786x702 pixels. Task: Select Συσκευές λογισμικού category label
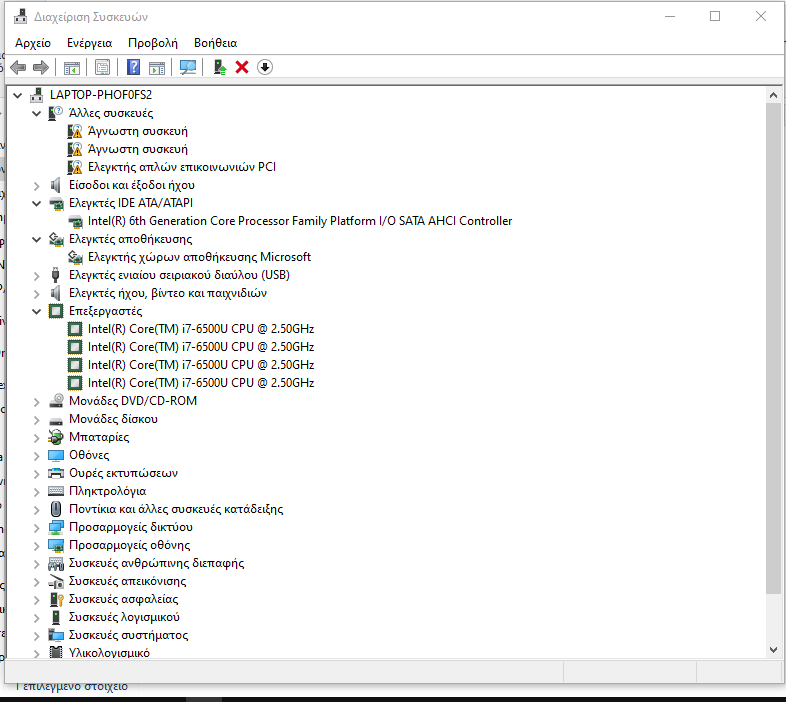[124, 617]
